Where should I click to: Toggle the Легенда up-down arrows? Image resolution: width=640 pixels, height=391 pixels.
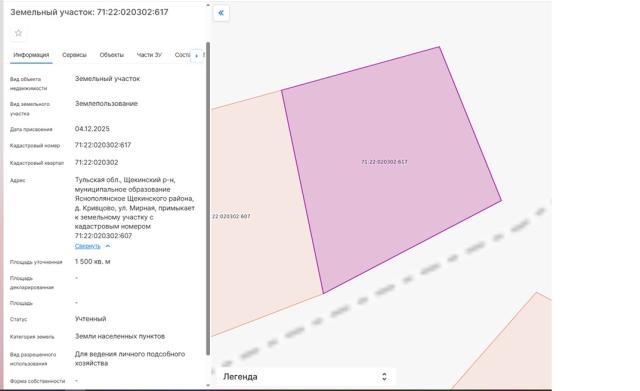(384, 377)
